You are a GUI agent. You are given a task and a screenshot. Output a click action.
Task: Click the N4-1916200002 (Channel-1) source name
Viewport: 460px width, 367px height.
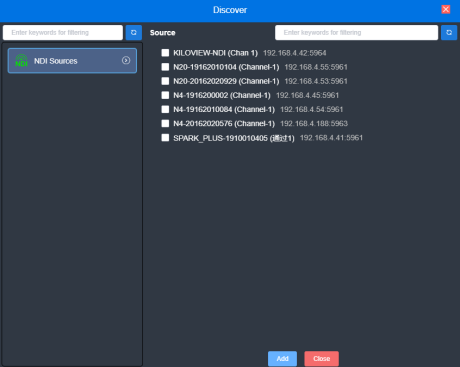(222, 95)
